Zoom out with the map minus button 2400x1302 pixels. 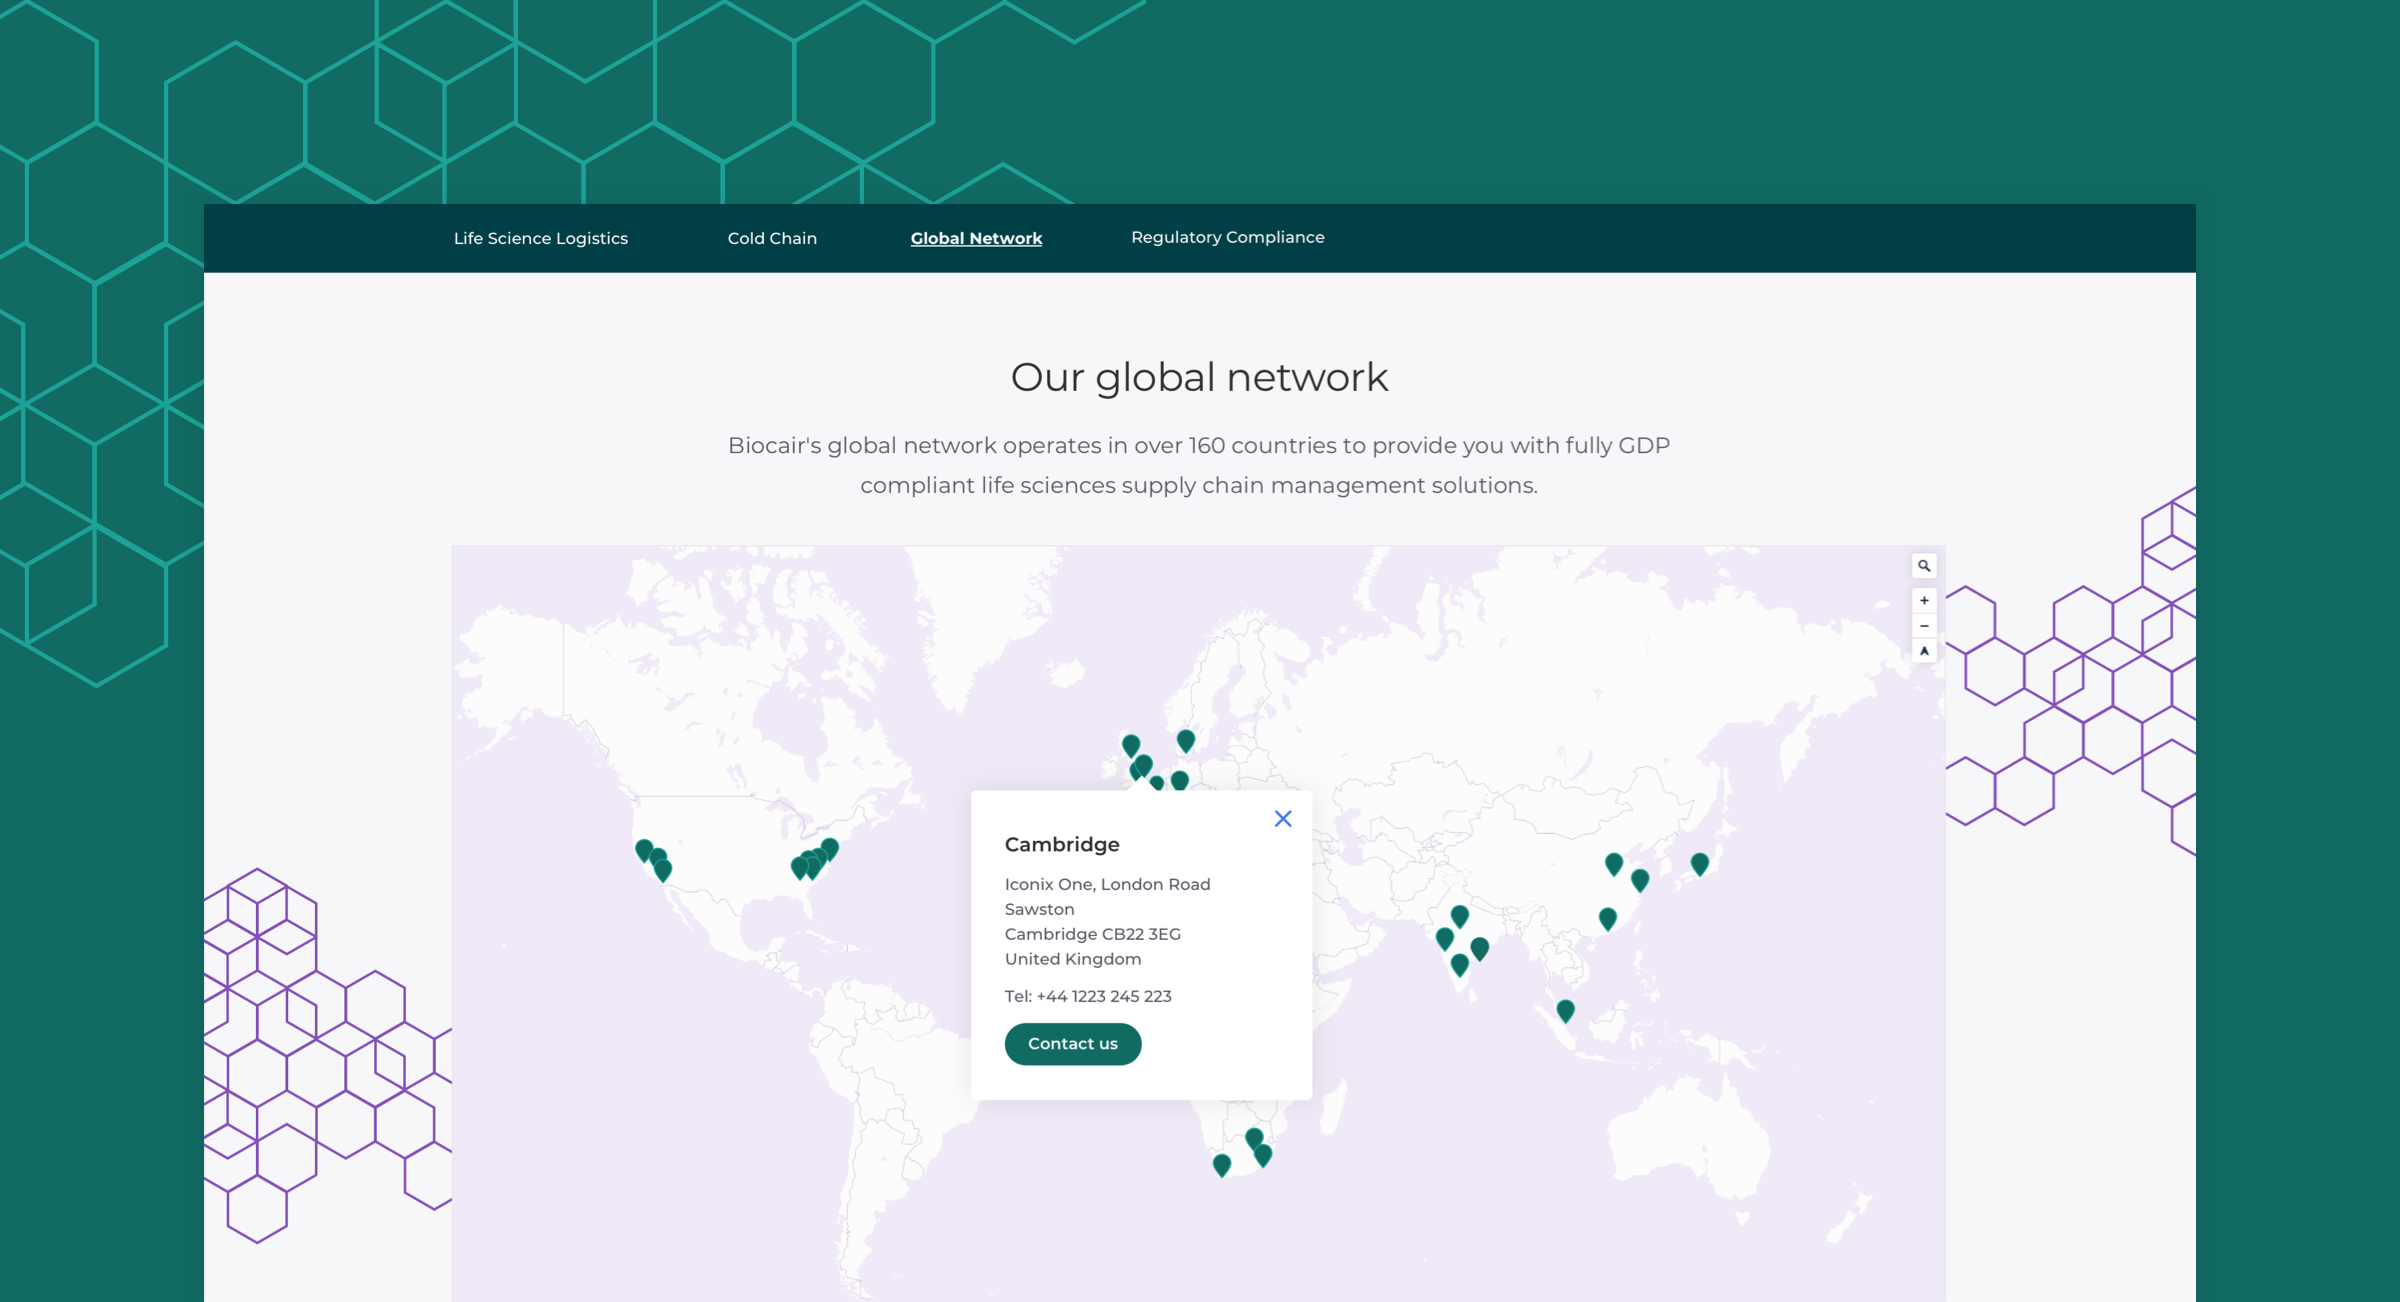(x=1923, y=626)
